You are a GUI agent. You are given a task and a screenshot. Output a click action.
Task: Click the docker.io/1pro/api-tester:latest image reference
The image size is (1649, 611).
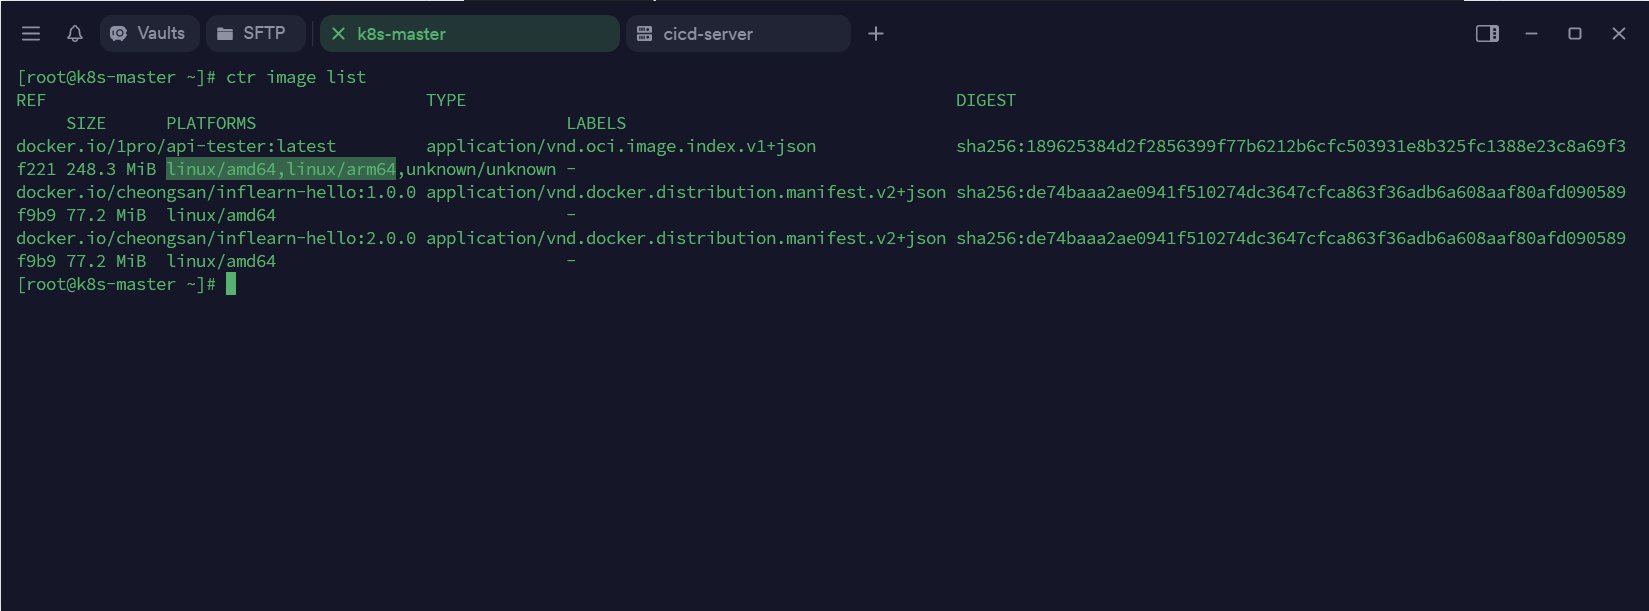(x=176, y=147)
